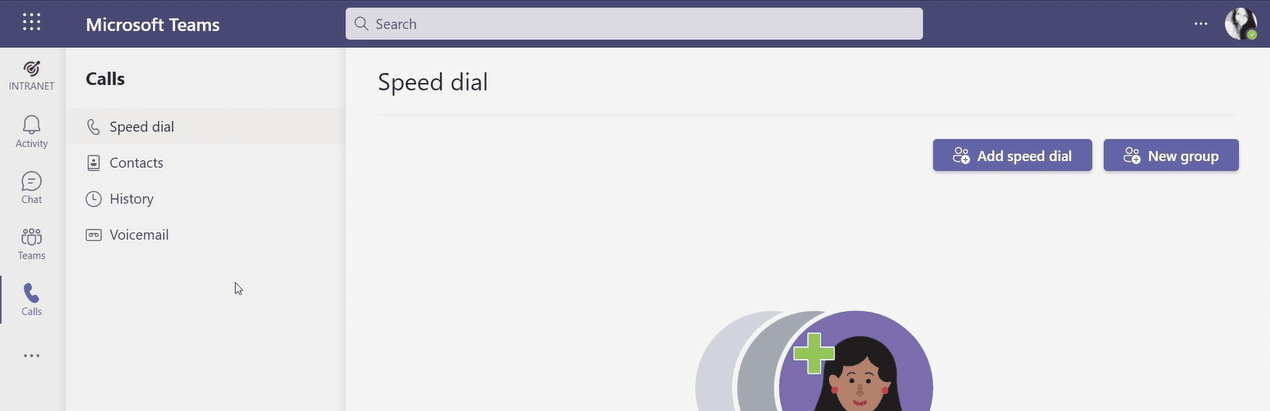Show more apps ellipsis in sidebar

click(32, 356)
